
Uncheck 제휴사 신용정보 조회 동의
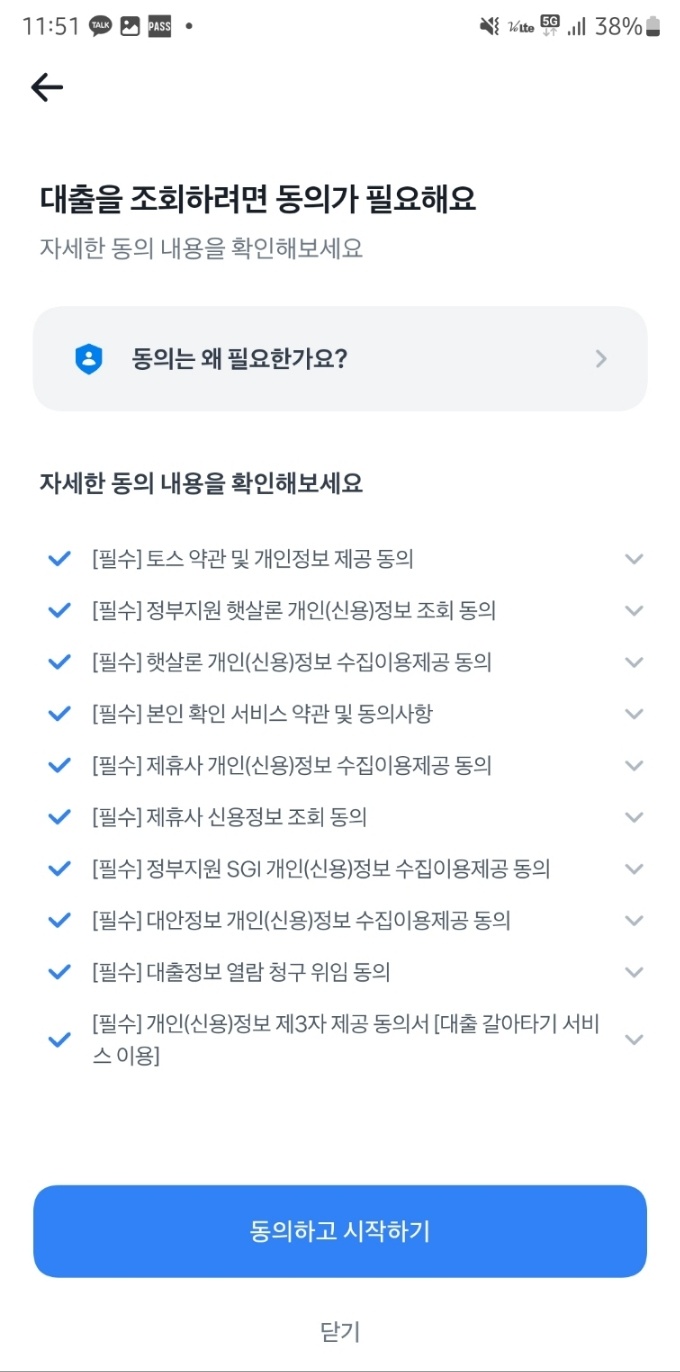(58, 817)
